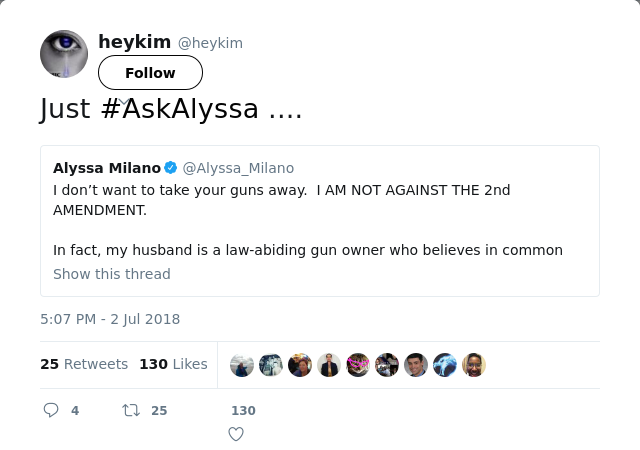Open Alyssa Milano's quoted profile name
Image resolution: width=640 pixels, height=450 pixels.
[106, 168]
